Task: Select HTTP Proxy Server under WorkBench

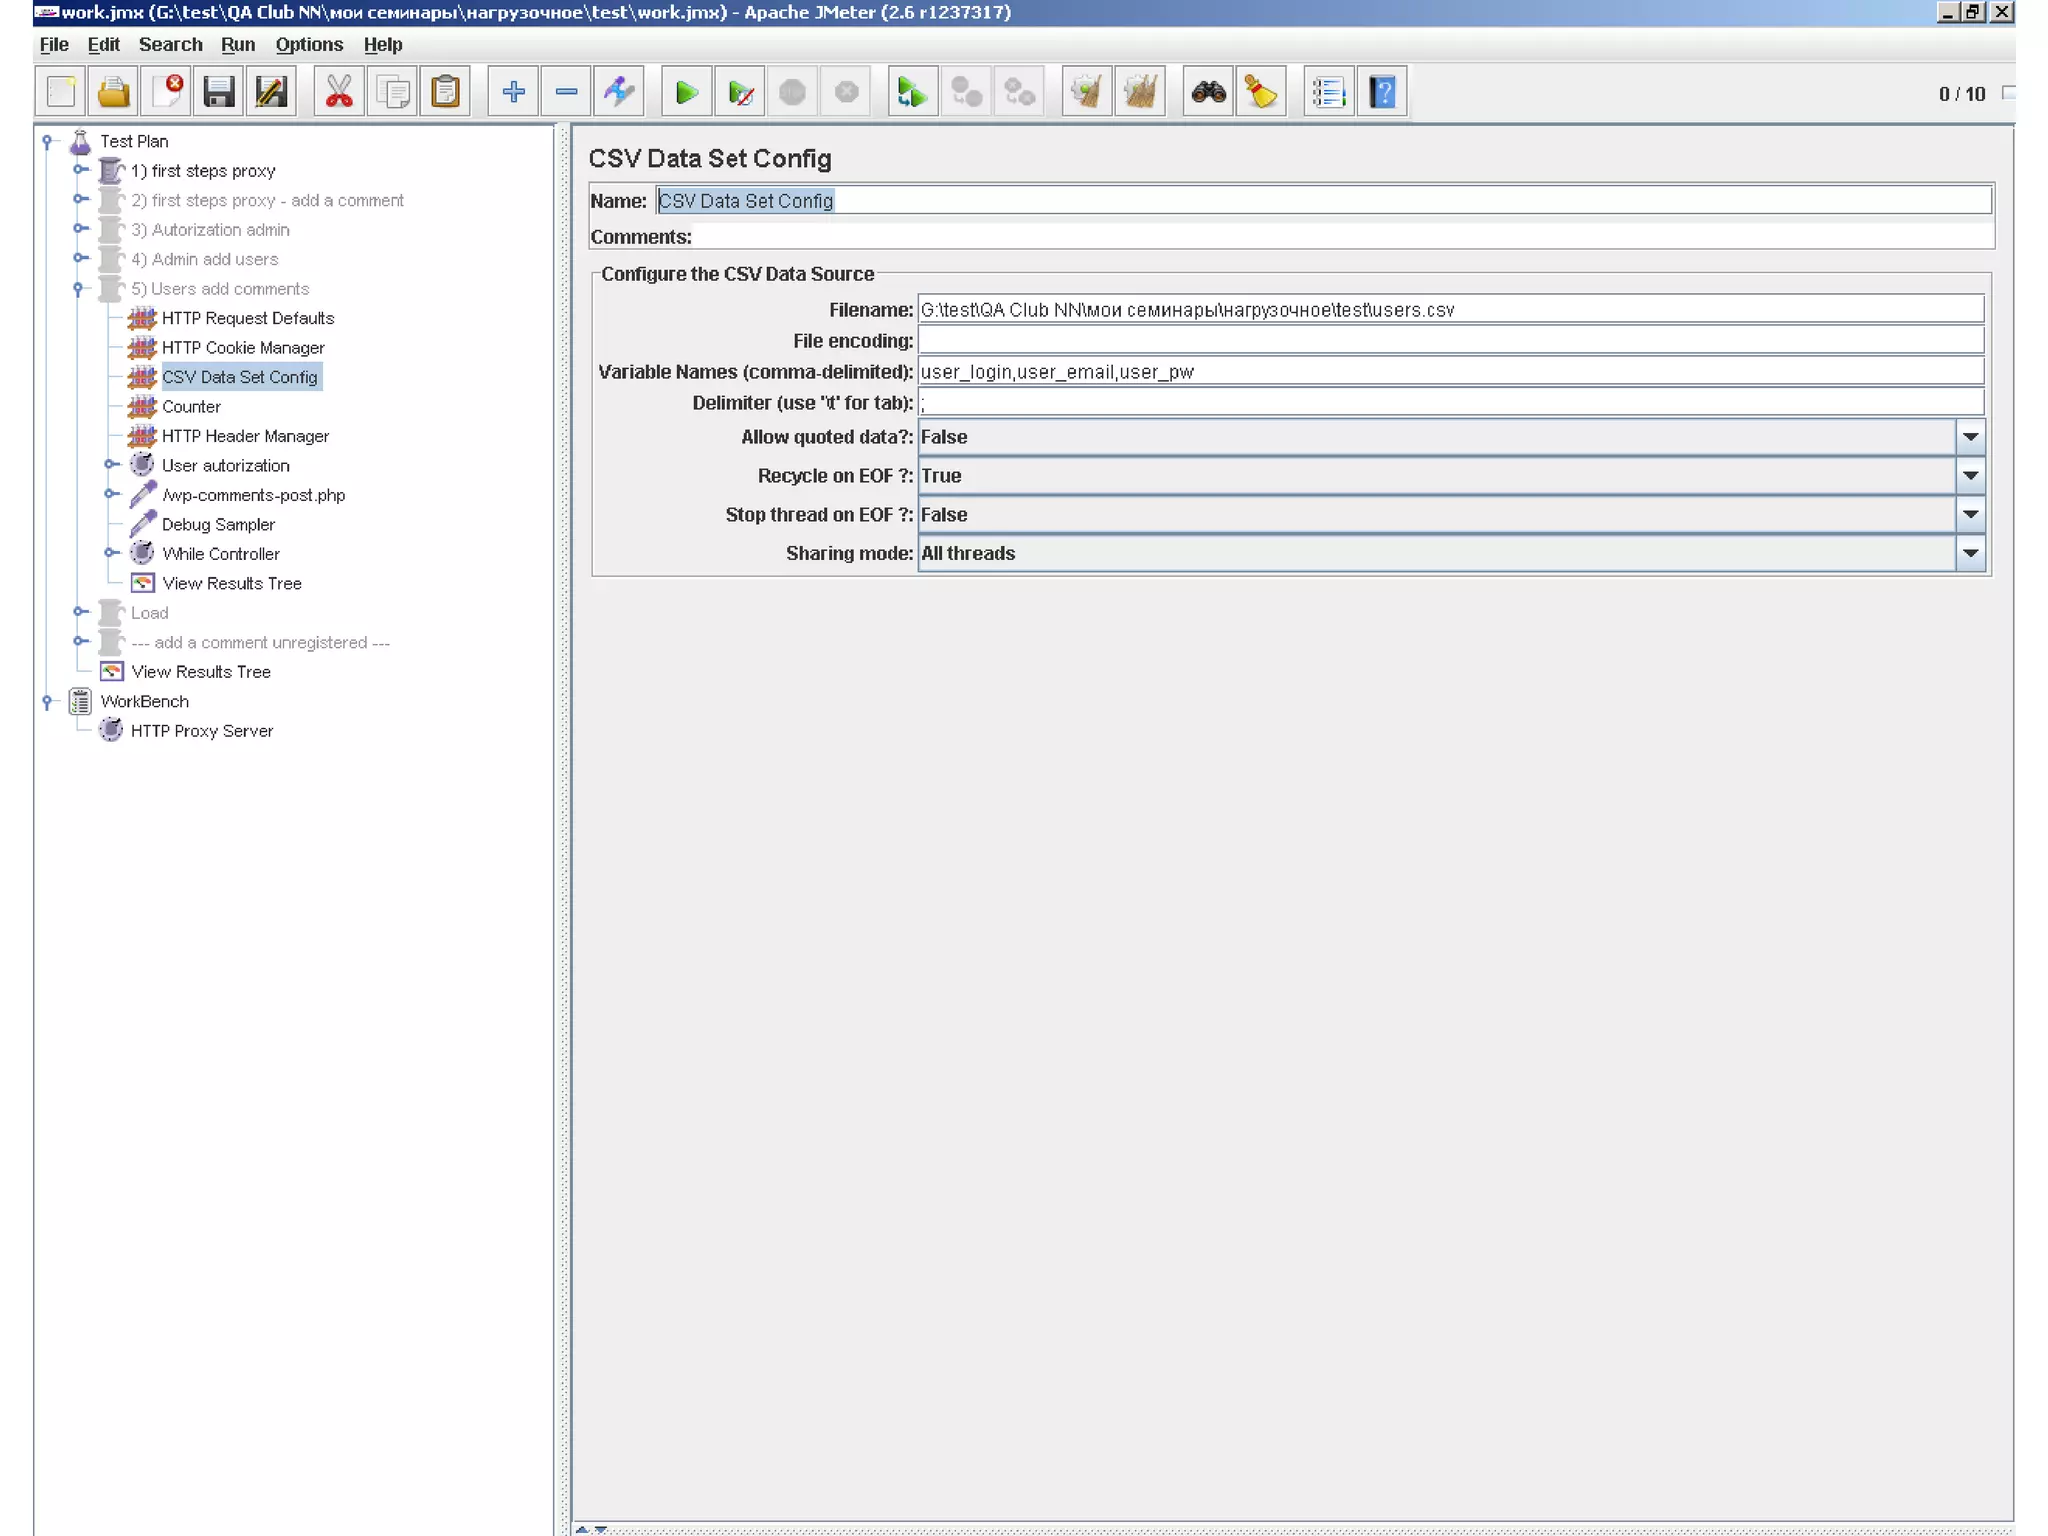Action: [201, 731]
